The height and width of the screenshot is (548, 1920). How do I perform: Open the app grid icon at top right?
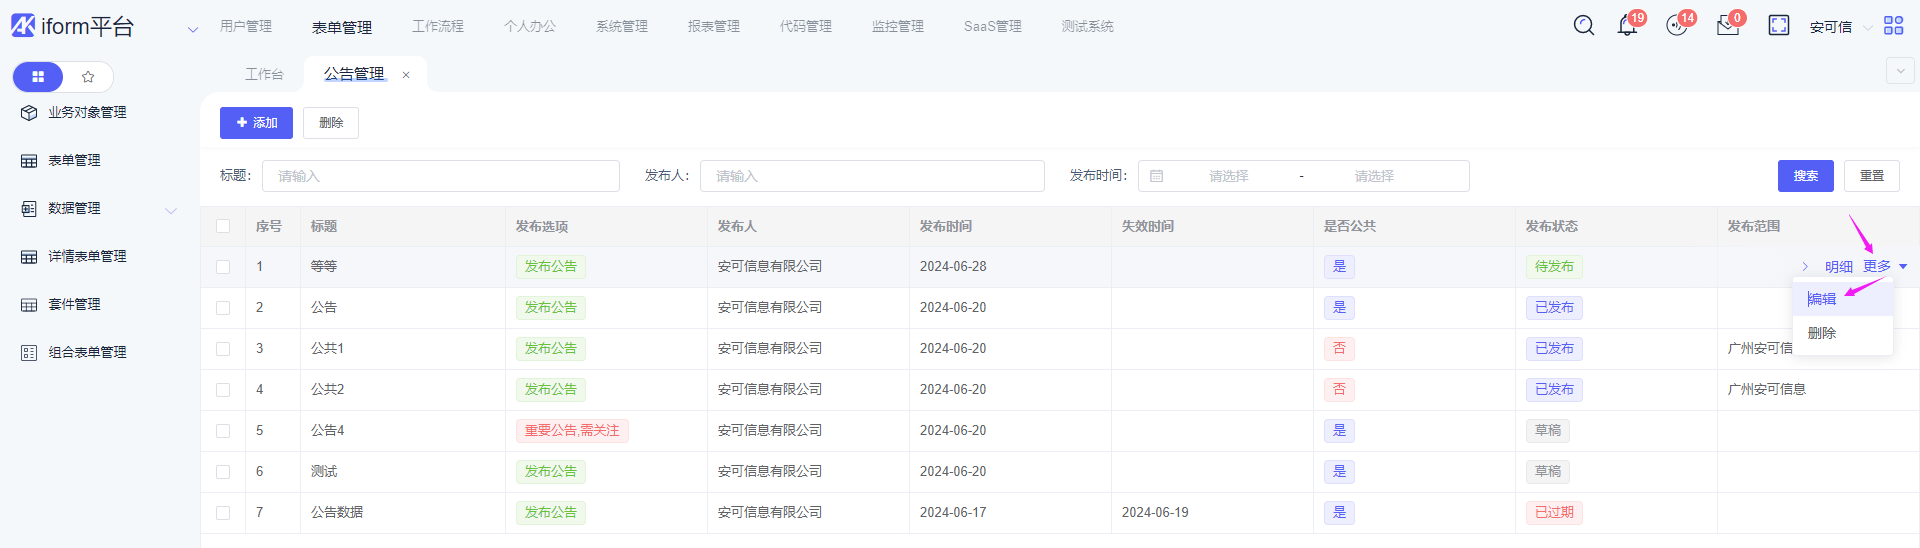[1893, 26]
